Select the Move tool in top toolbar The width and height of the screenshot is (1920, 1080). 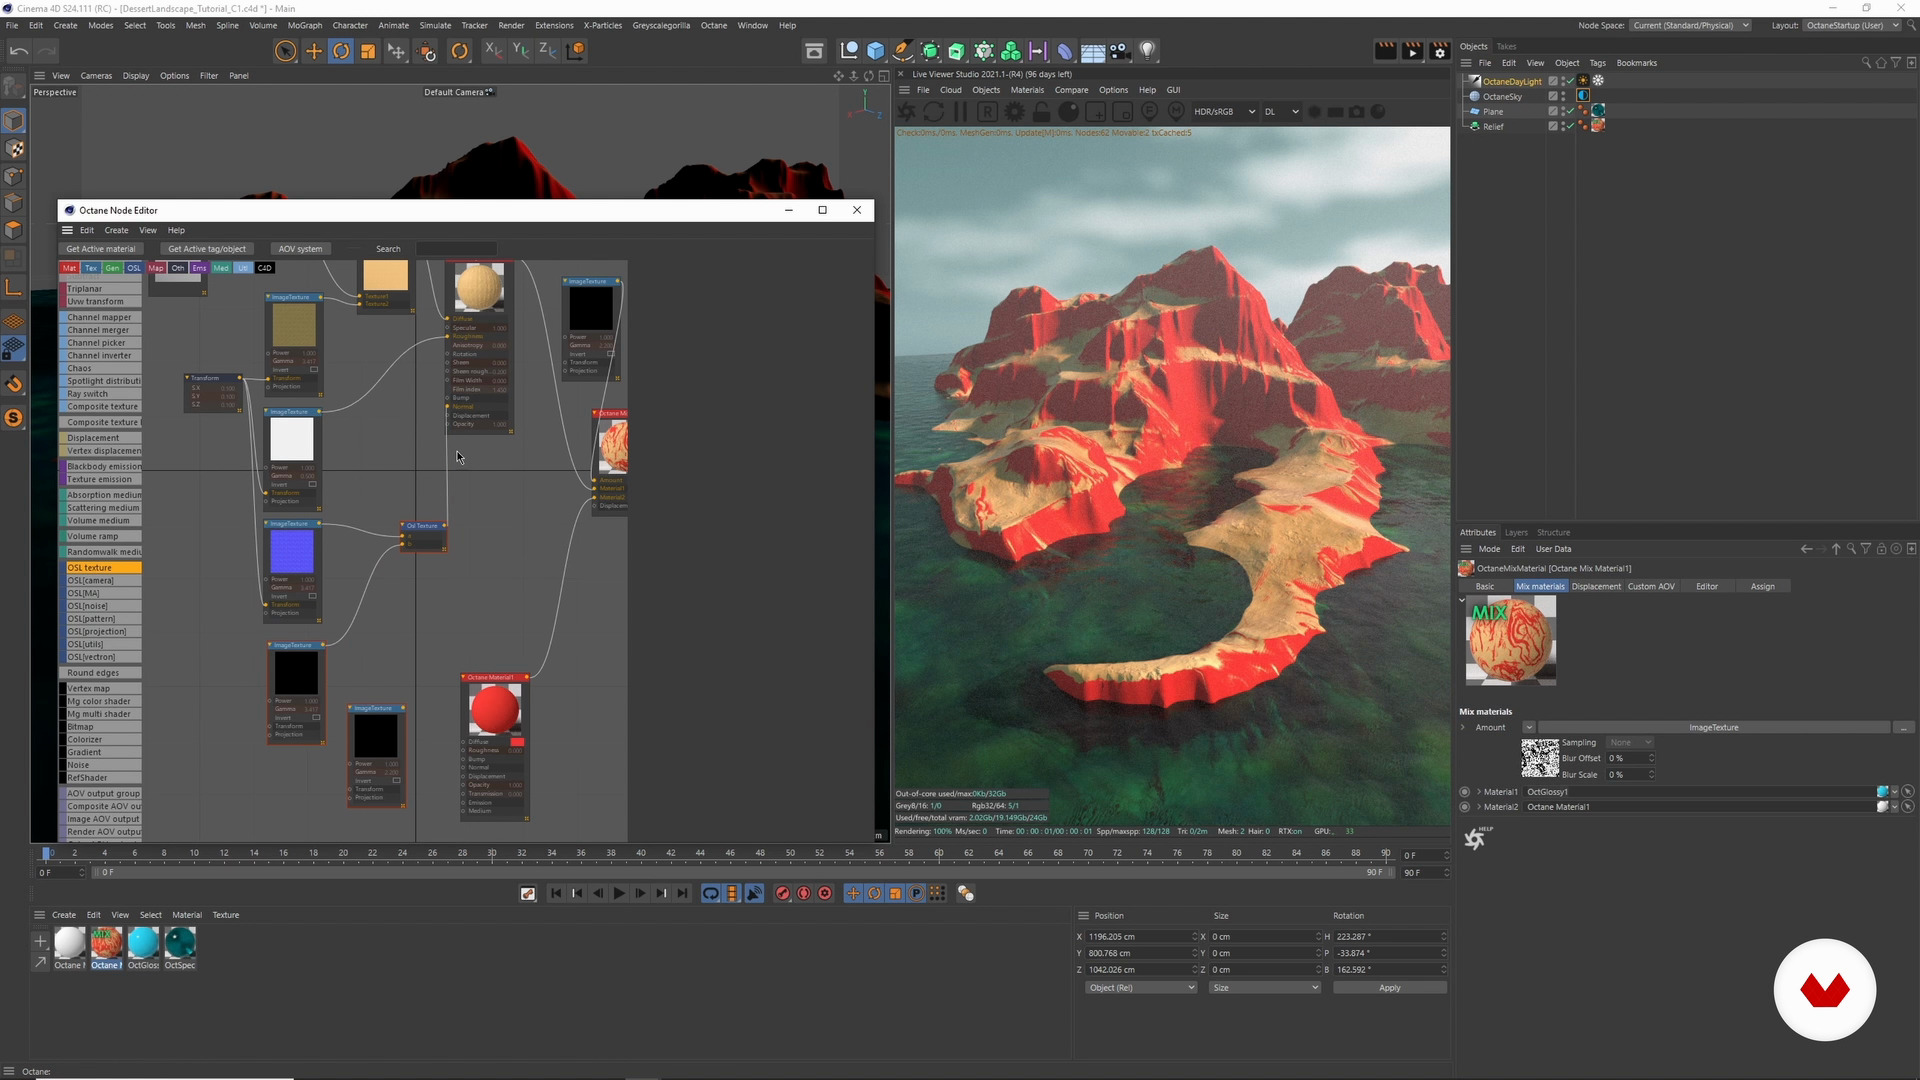point(314,51)
